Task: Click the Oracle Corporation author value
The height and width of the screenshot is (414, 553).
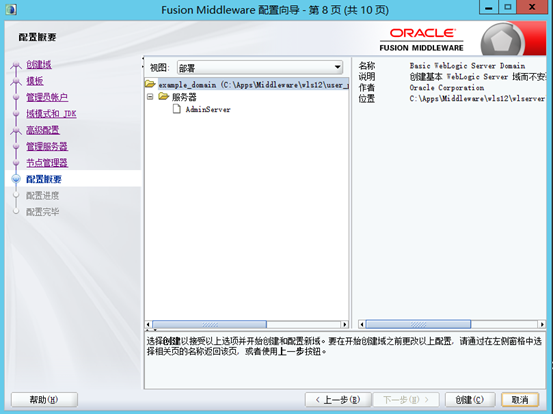Action: (447, 87)
